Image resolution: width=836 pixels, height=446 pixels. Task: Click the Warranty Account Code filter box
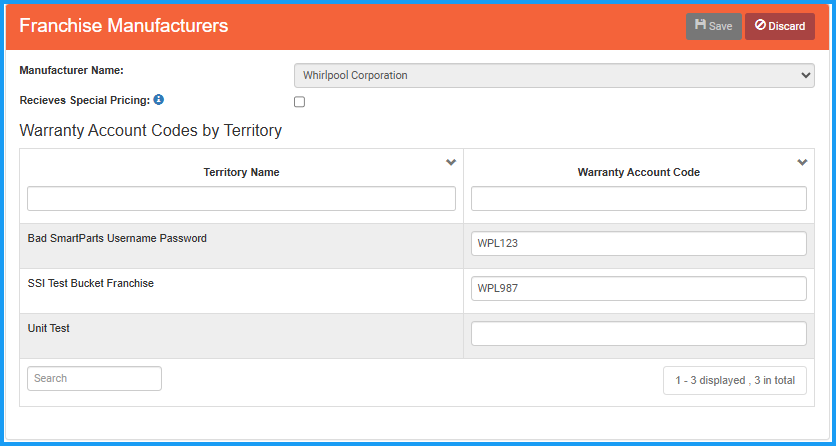(638, 198)
